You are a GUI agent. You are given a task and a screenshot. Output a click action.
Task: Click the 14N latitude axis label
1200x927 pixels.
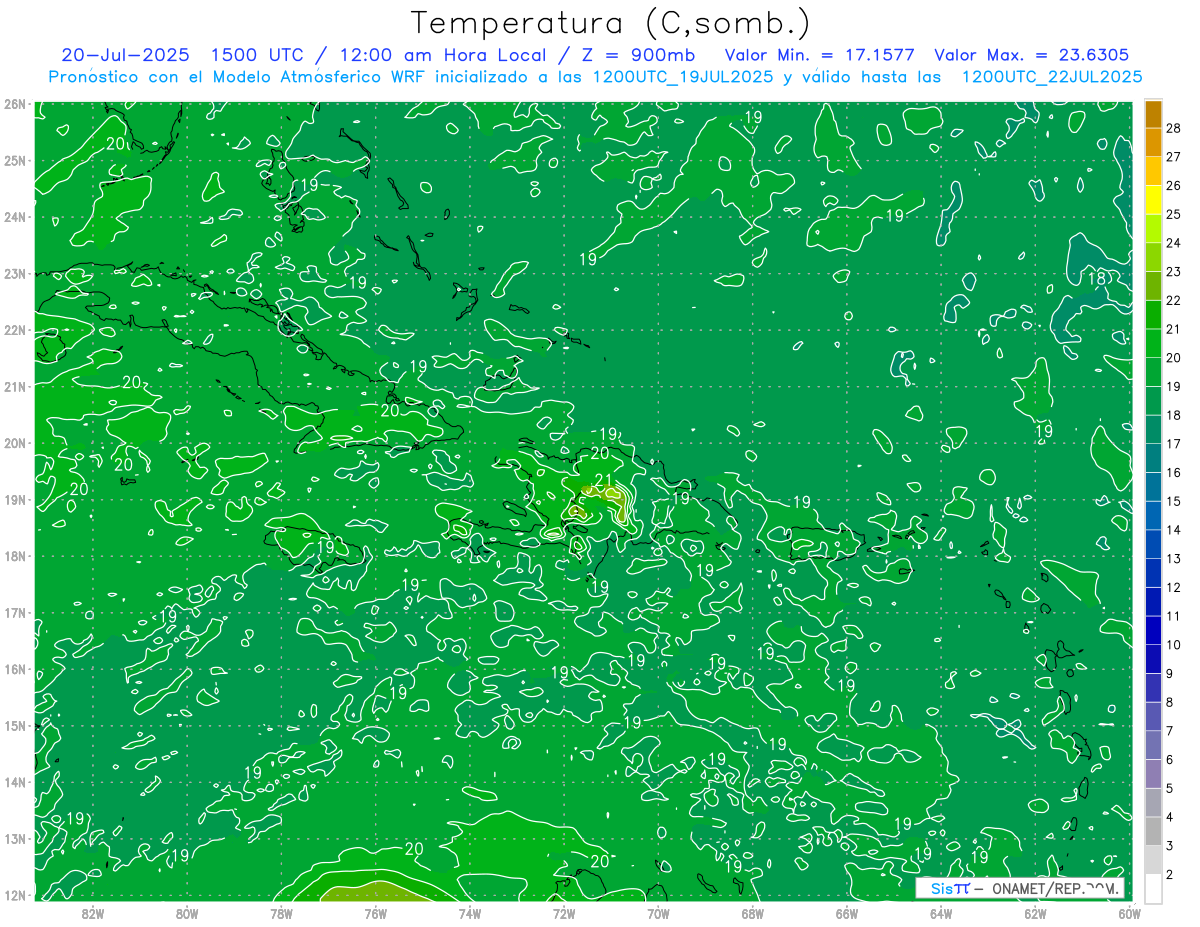15,782
